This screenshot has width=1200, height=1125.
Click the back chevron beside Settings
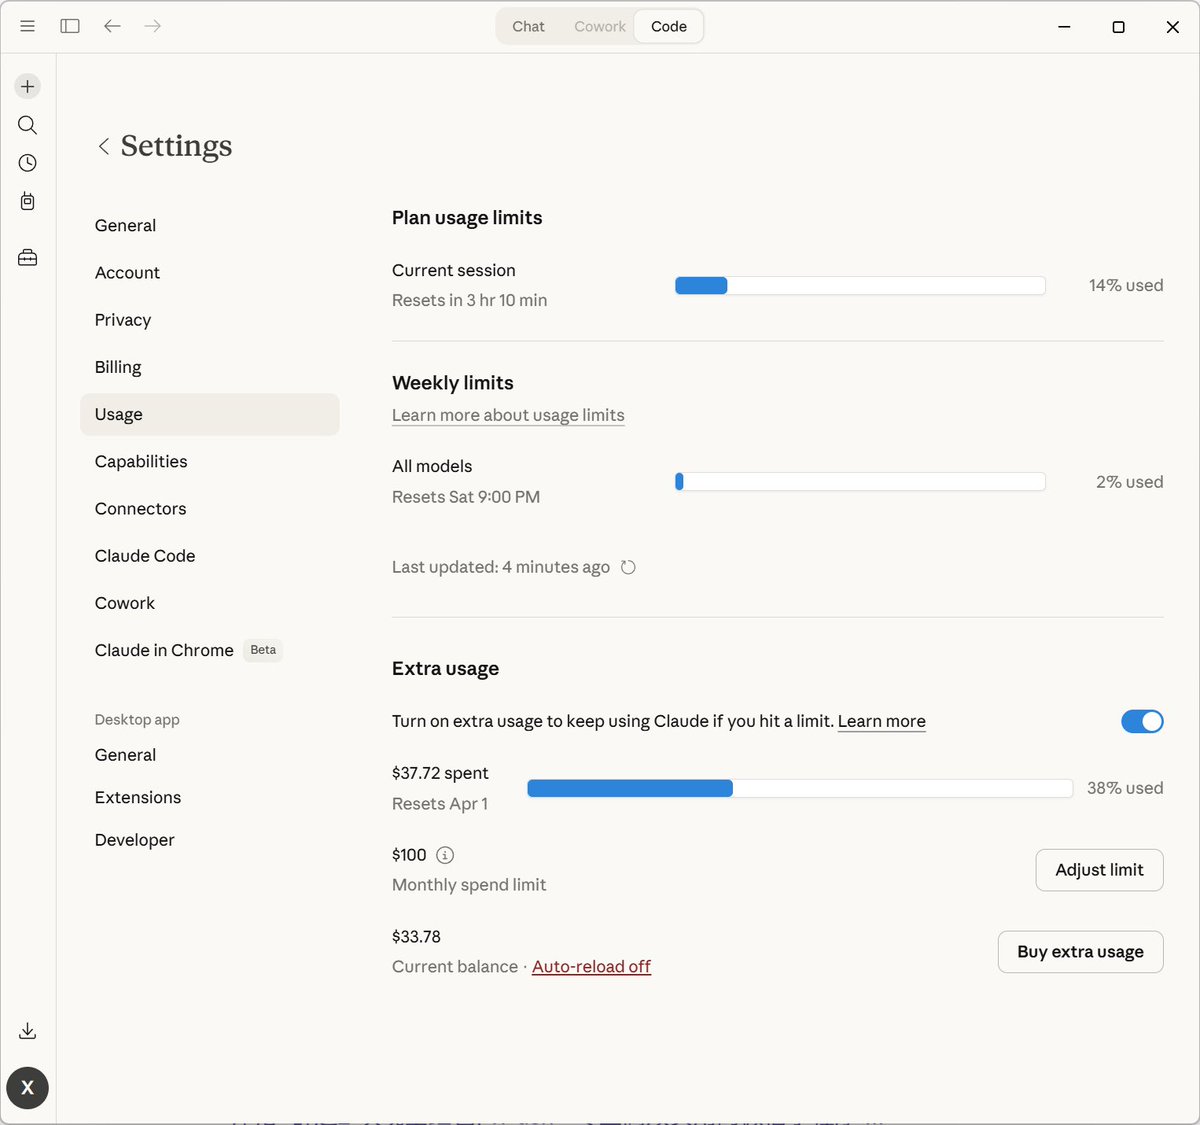click(103, 146)
